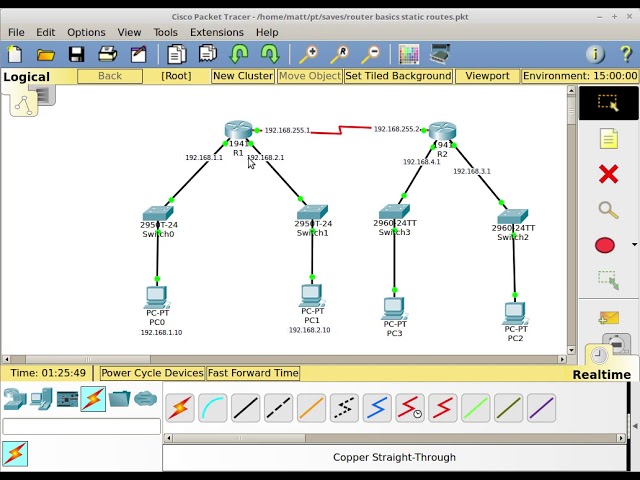Viewport: 640px width, 480px height.
Task: Click the Viewport button
Action: (x=487, y=76)
